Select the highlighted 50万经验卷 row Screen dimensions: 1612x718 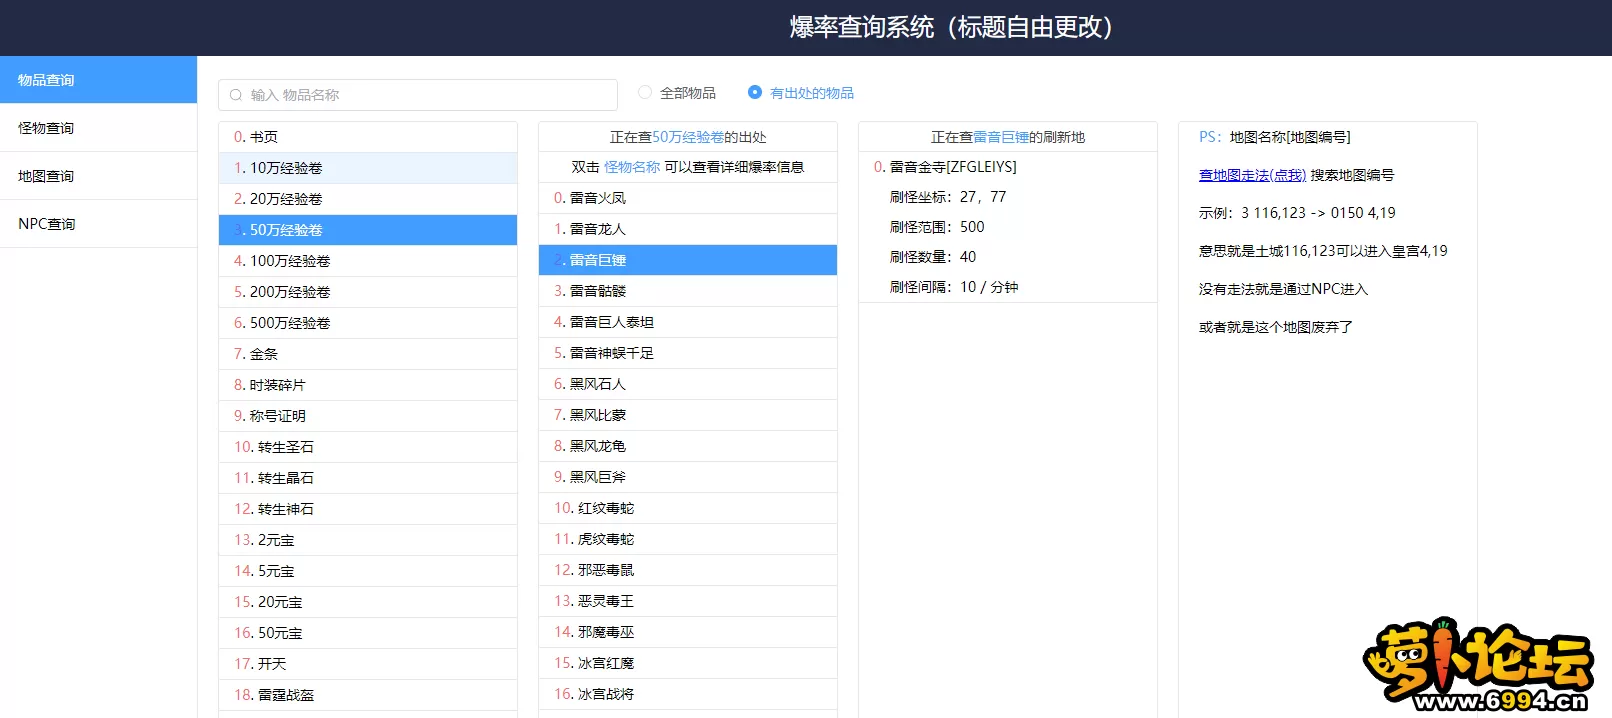[x=368, y=230]
